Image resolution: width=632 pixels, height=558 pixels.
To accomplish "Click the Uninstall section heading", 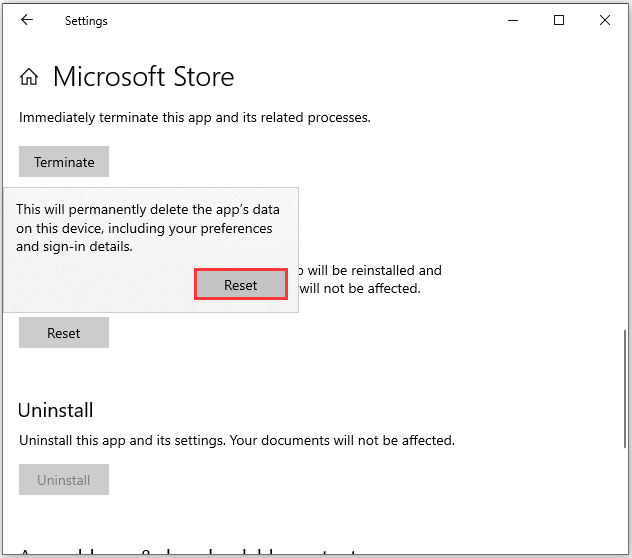I will (56, 410).
